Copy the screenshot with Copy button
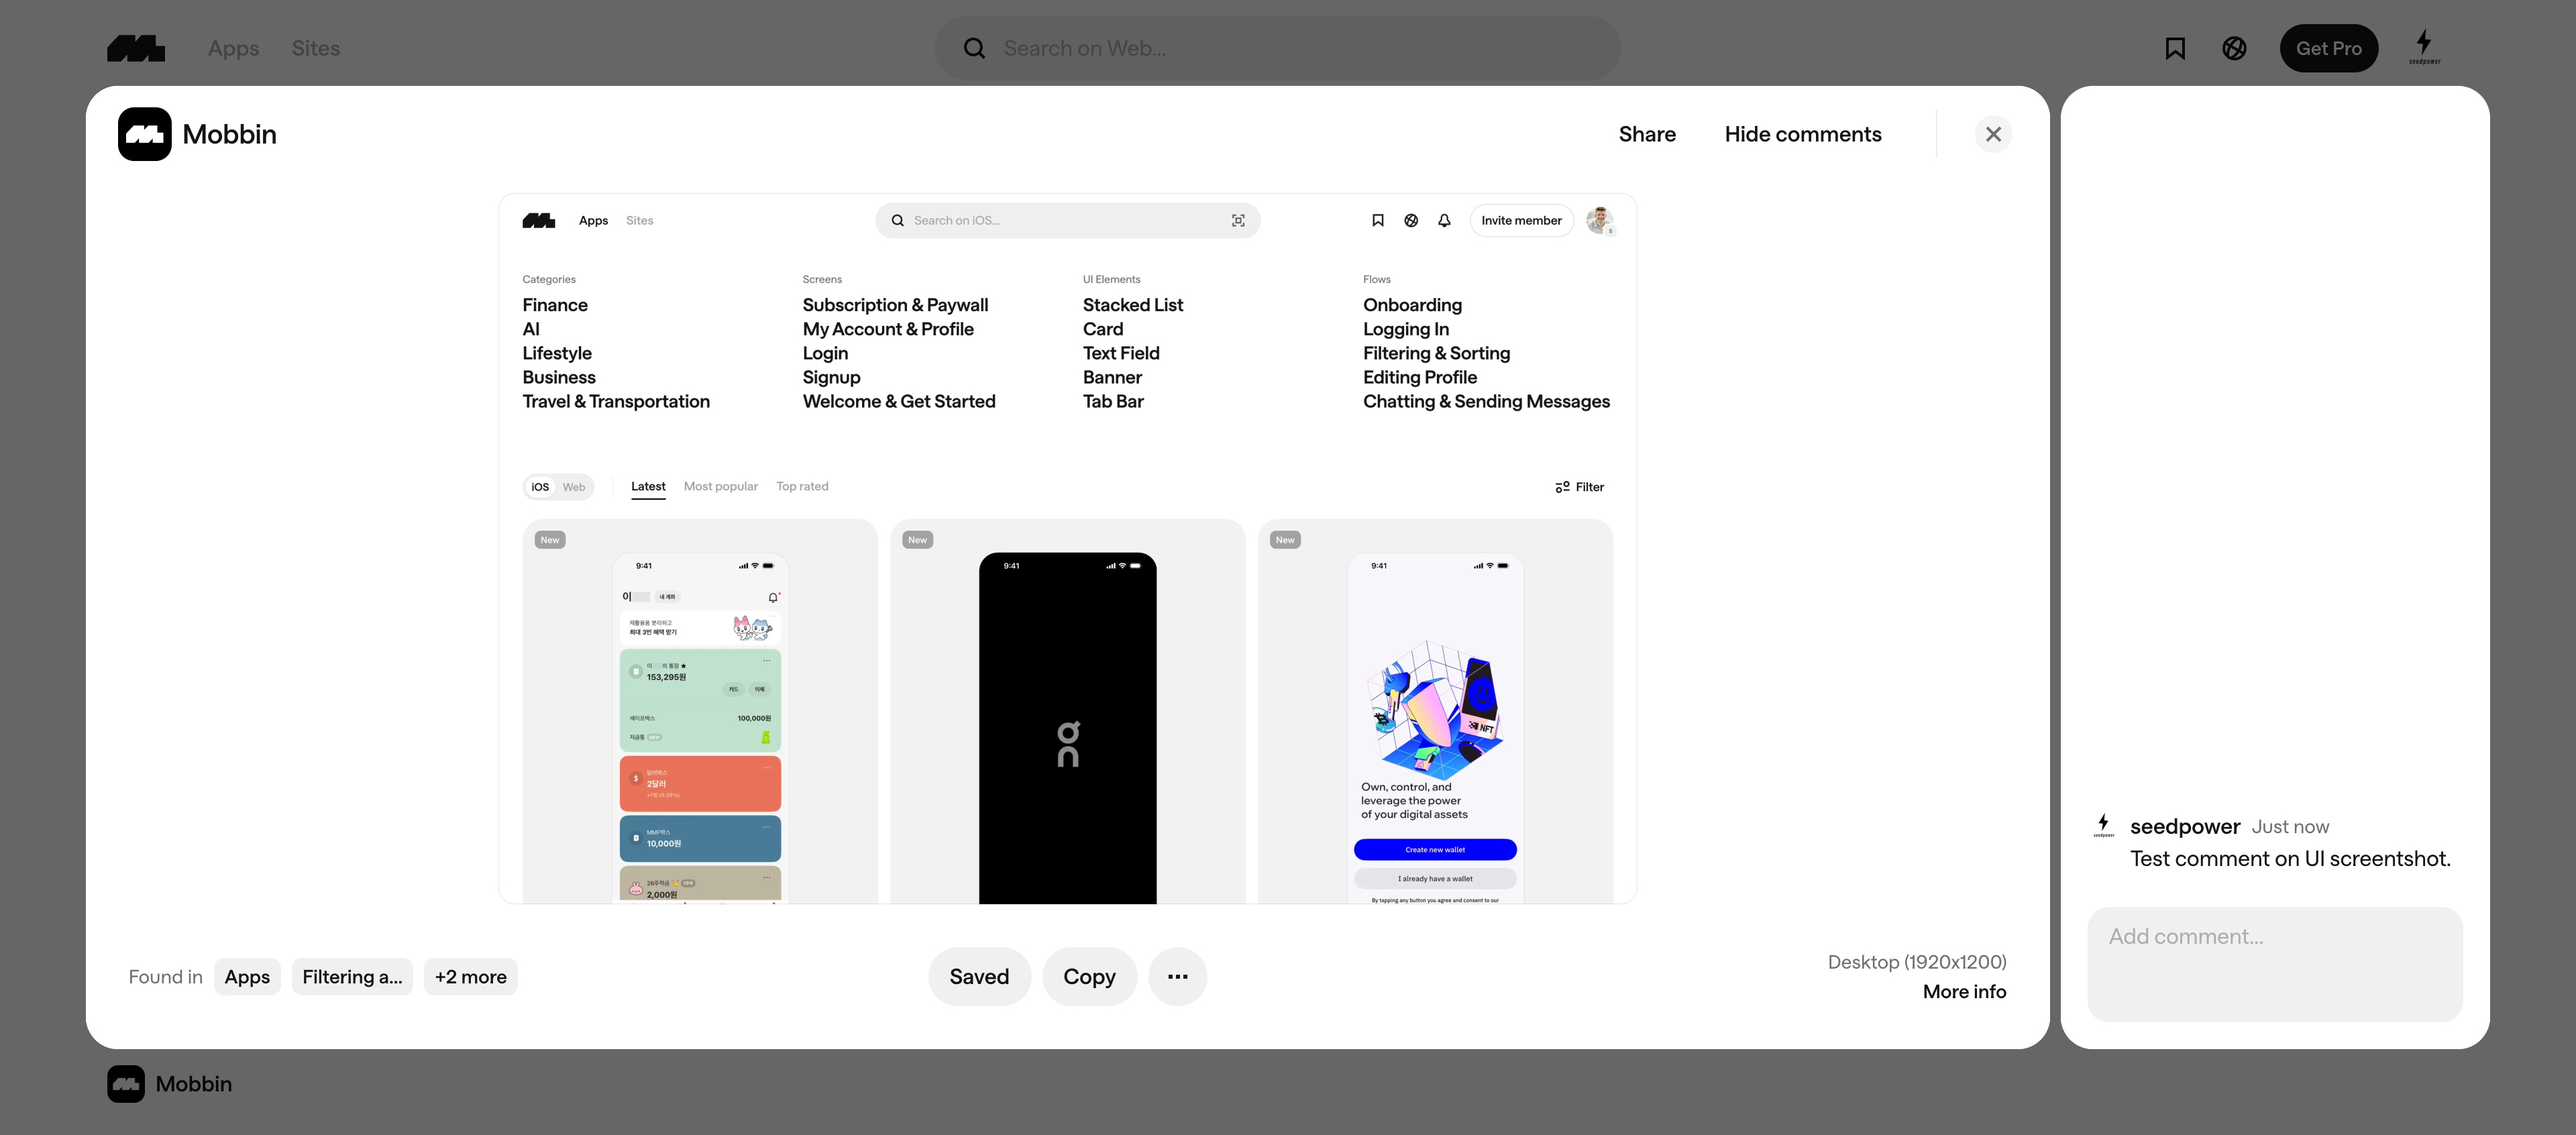This screenshot has width=2576, height=1135. [1088, 976]
